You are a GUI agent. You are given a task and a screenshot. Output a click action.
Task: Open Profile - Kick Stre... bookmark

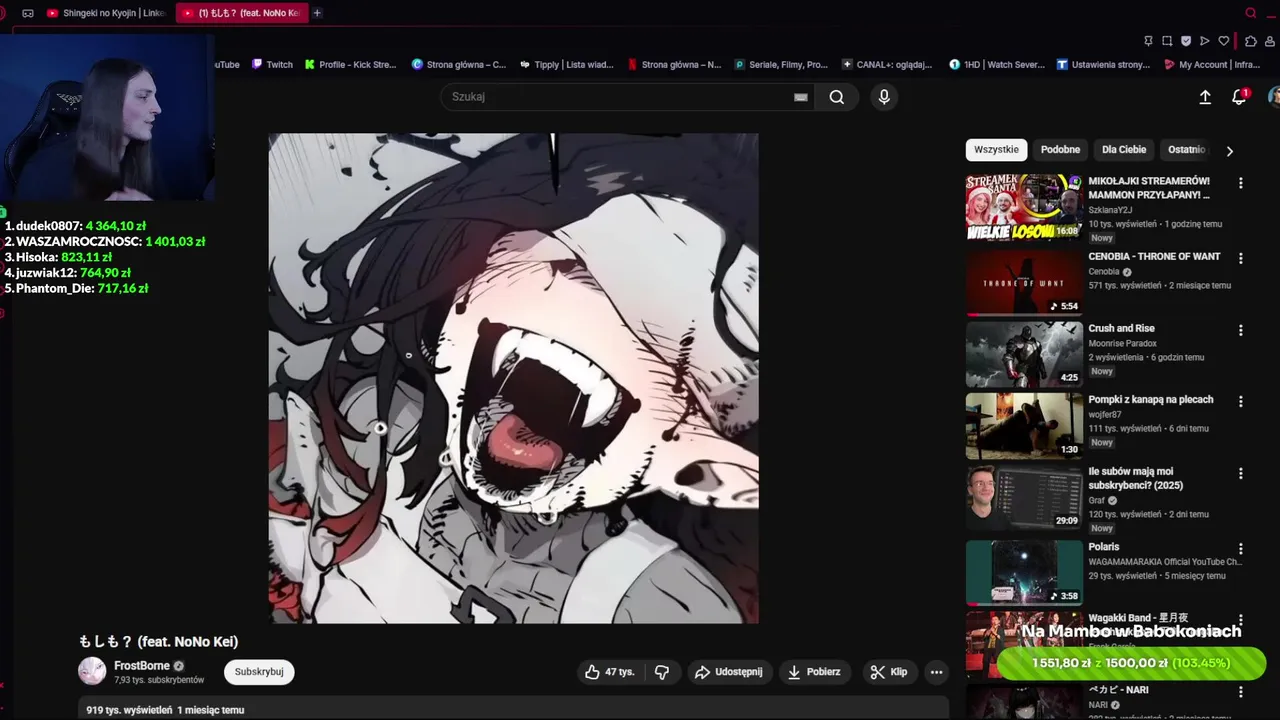(x=351, y=65)
